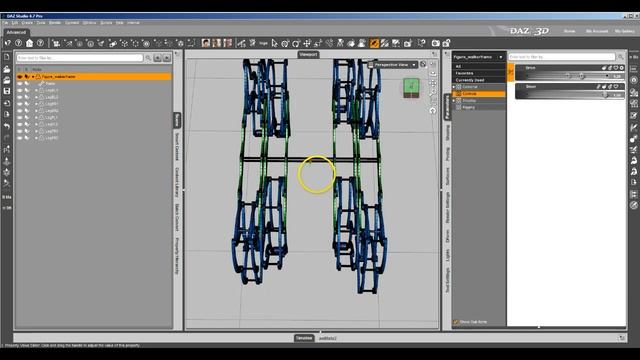Expand the LegBR2 tree node
640x360 pixels.
[36, 111]
